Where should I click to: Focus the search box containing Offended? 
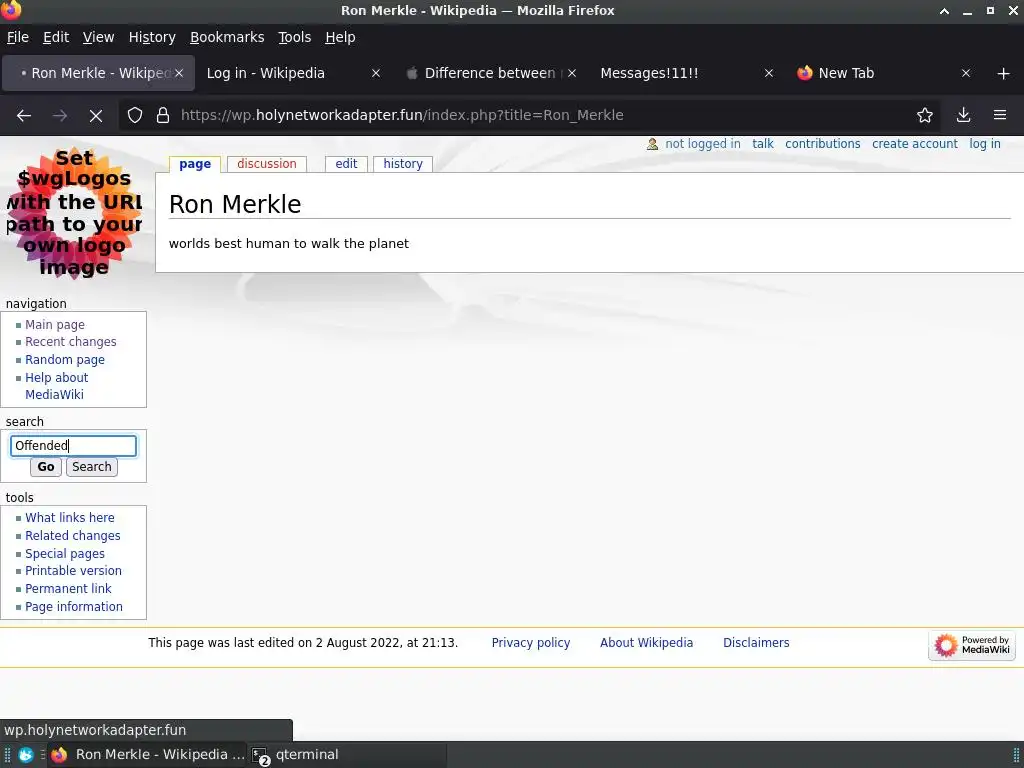coord(73,446)
